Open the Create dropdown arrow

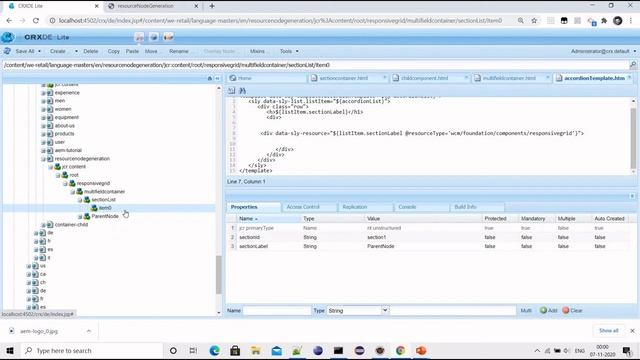point(76,51)
